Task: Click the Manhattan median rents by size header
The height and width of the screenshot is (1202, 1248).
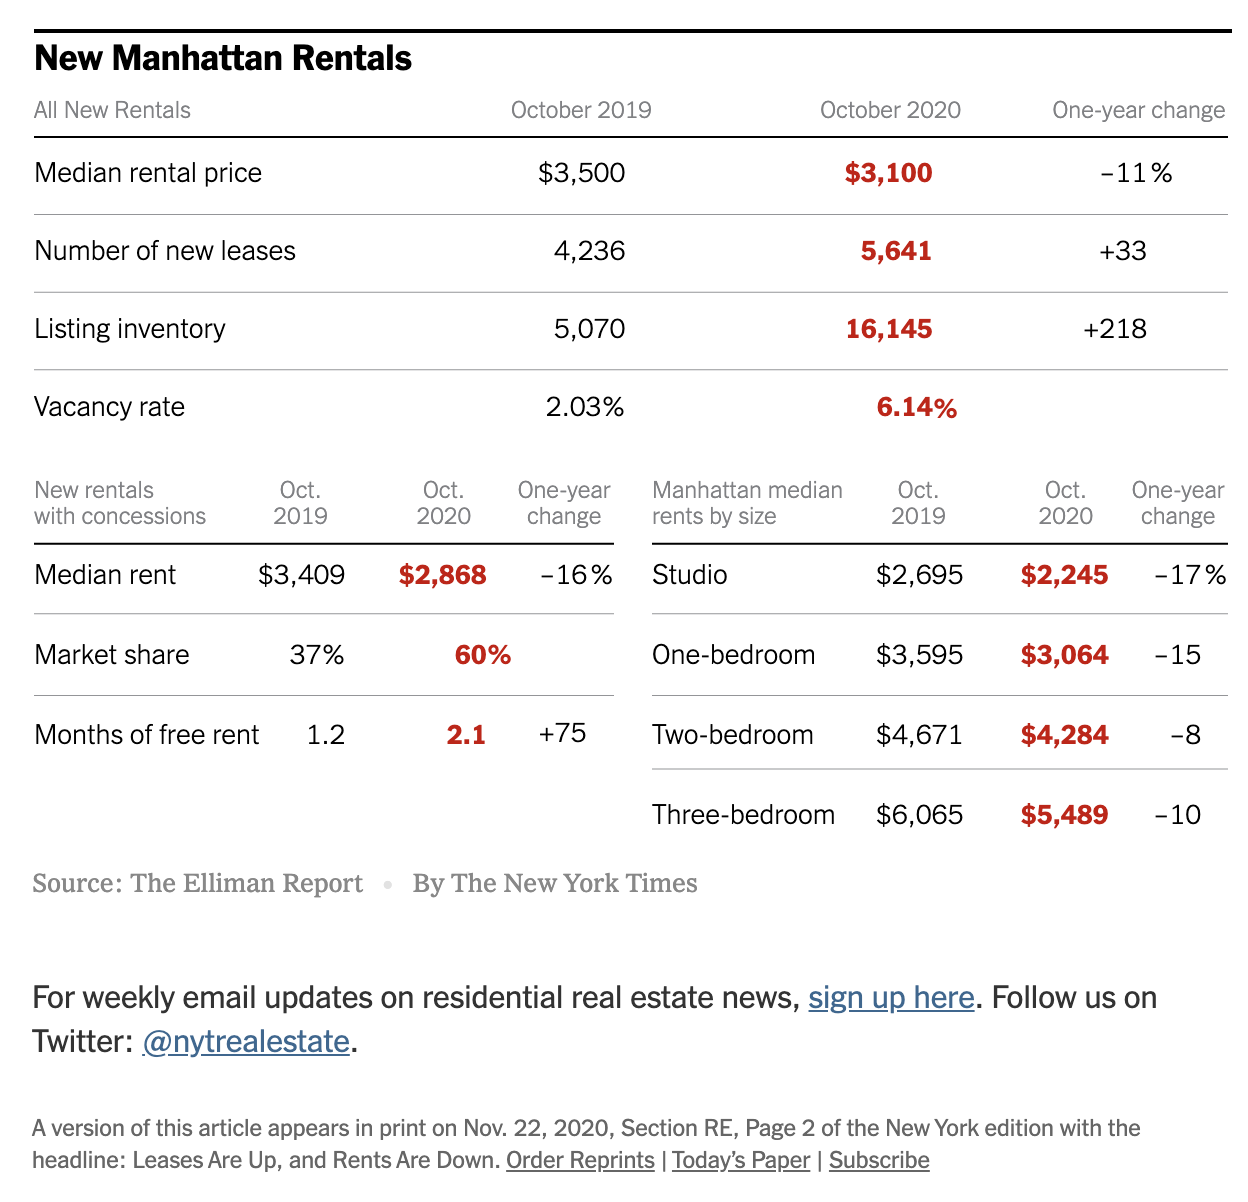Action: 747,503
